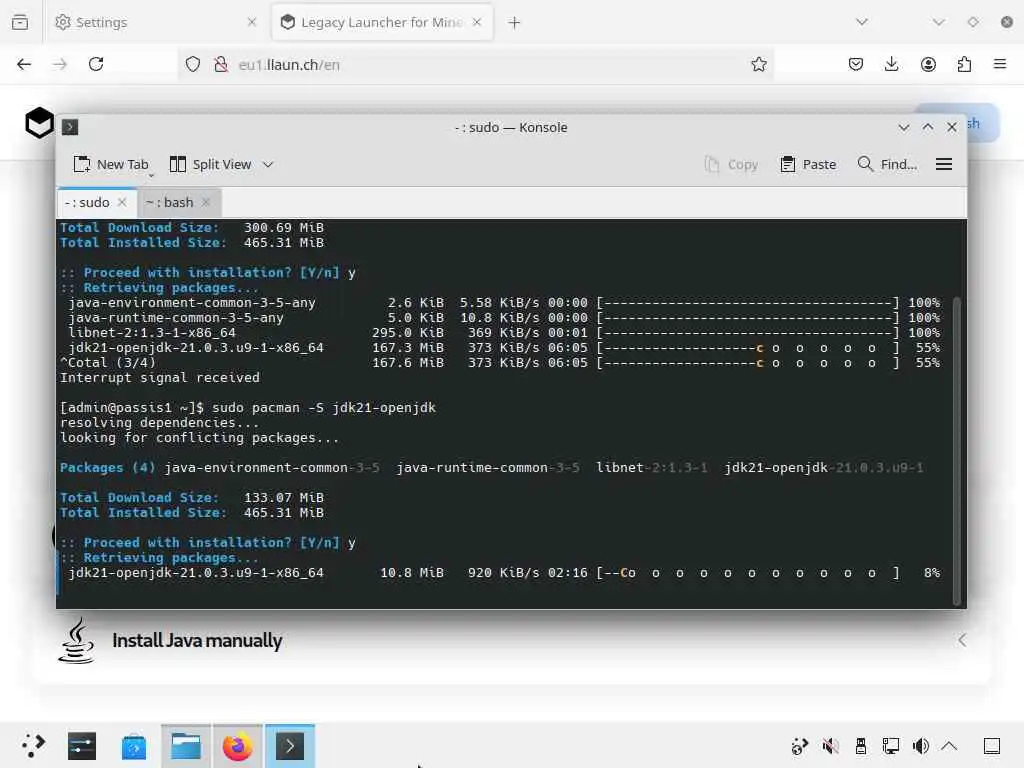Open the insecure connection lock icon
This screenshot has width=1024, height=768.
[x=221, y=64]
